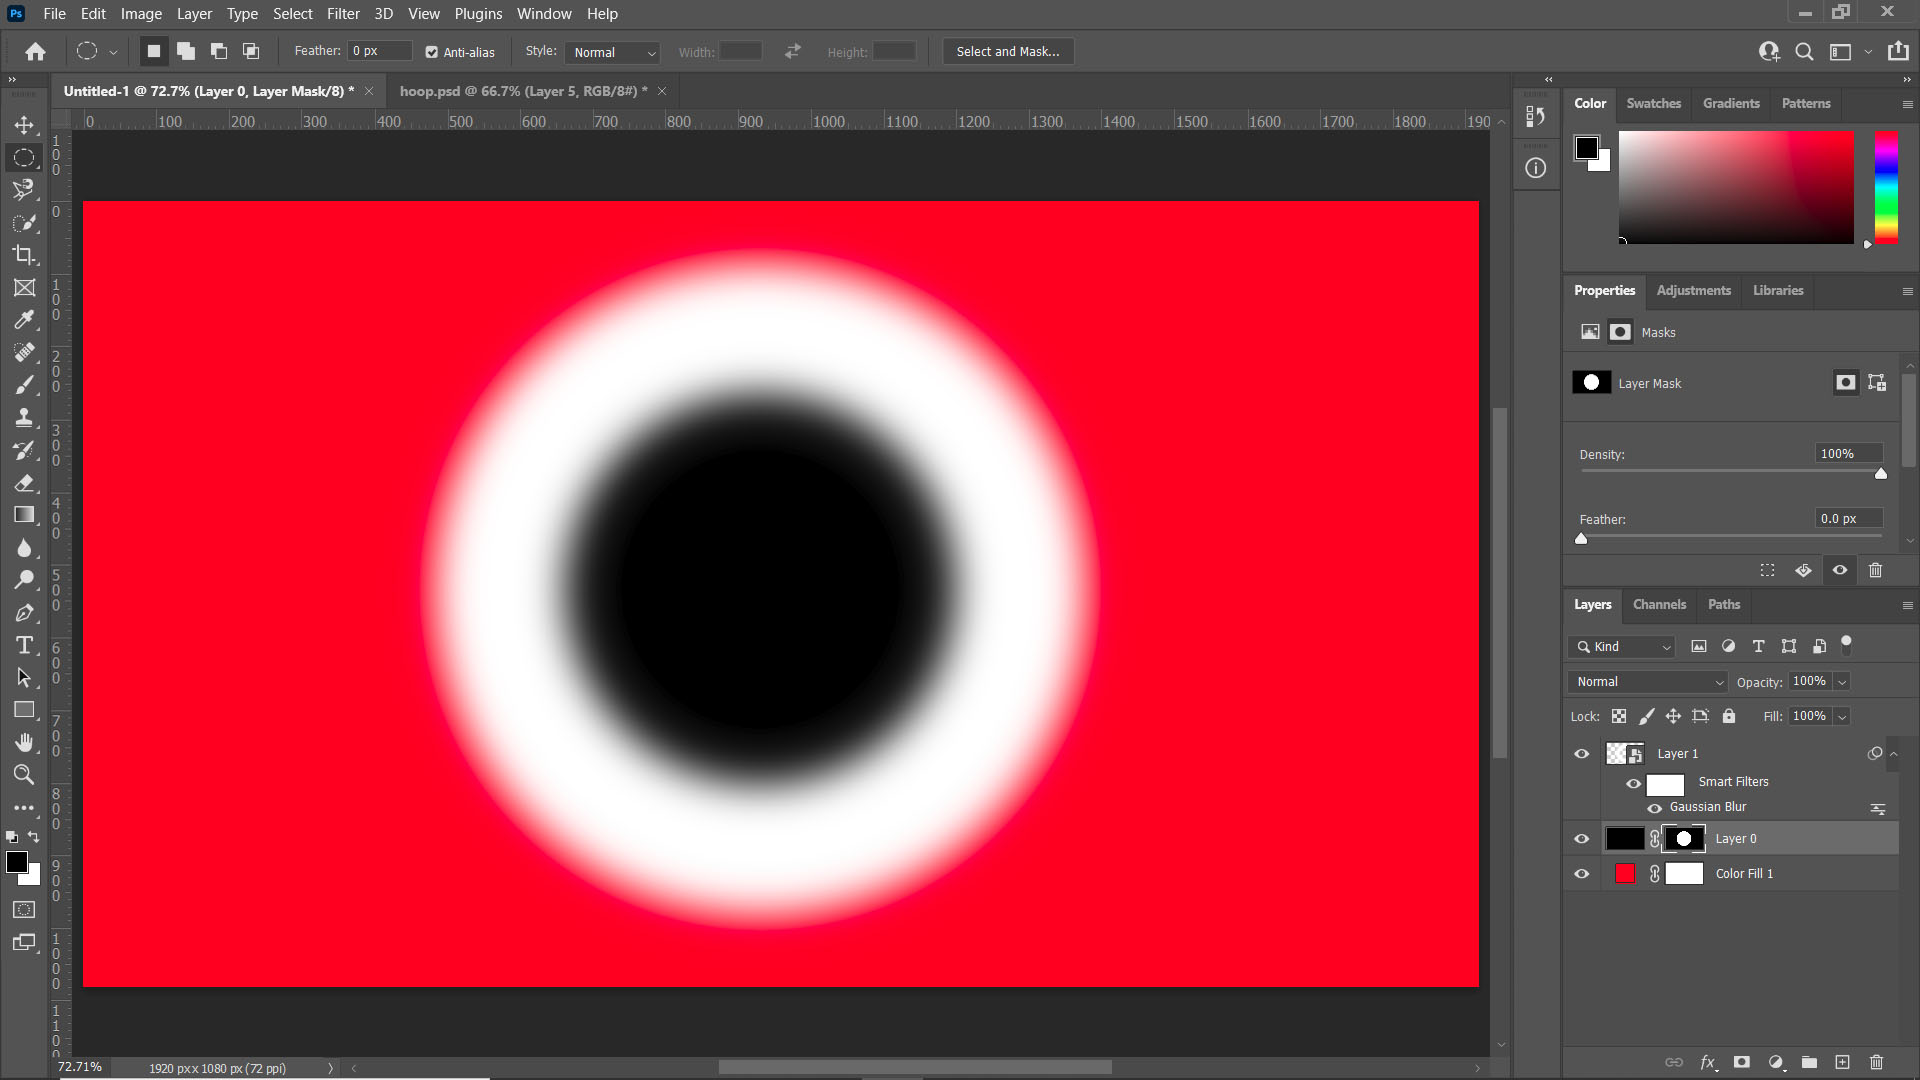Open the Style dropdown in options bar
1920x1080 pixels.
pyautogui.click(x=611, y=52)
